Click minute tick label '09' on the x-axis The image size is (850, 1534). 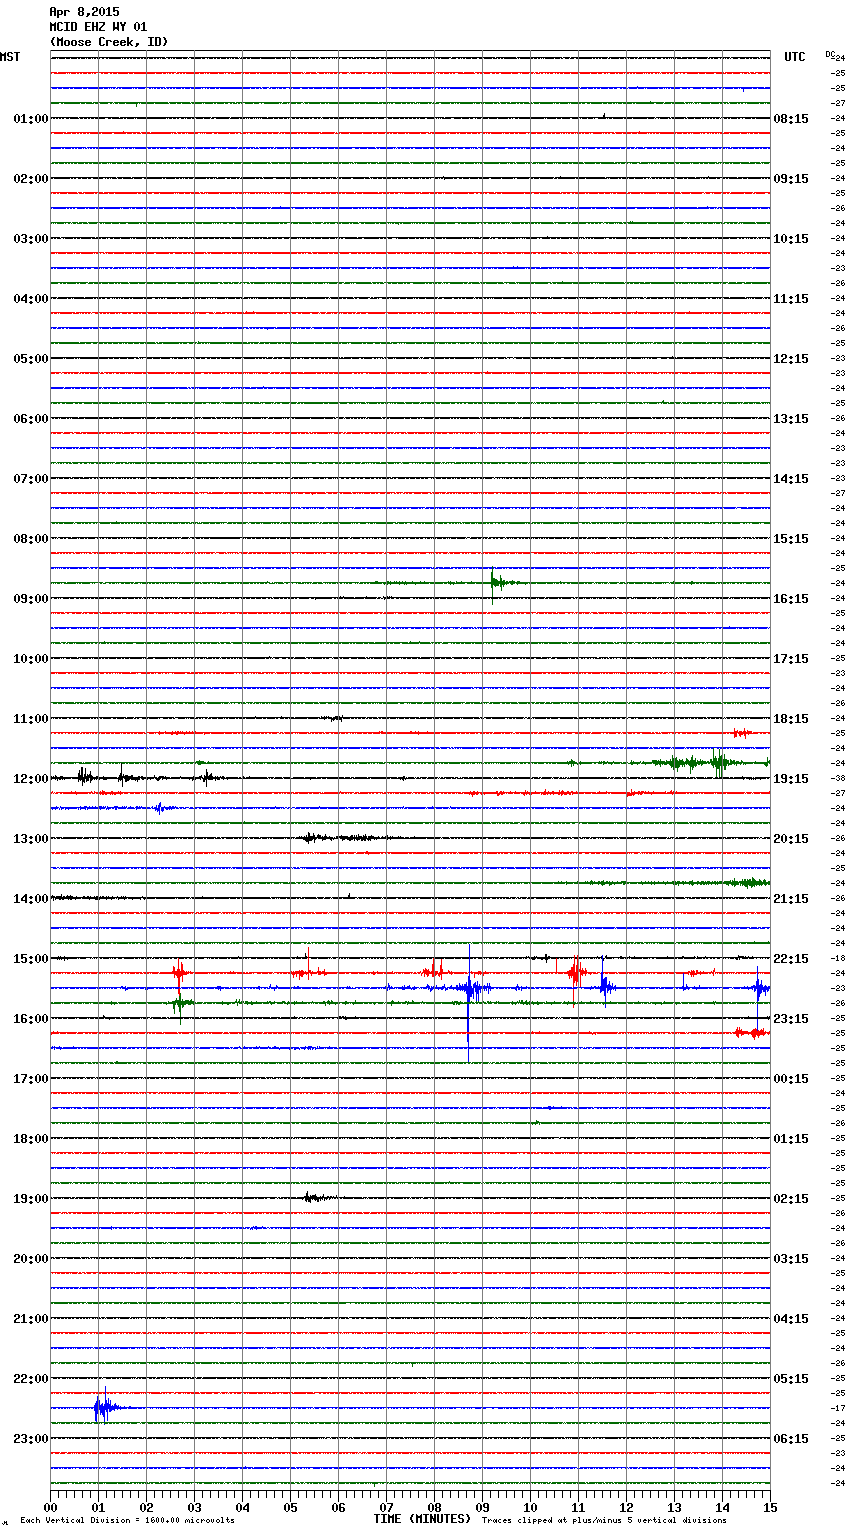[482, 1507]
